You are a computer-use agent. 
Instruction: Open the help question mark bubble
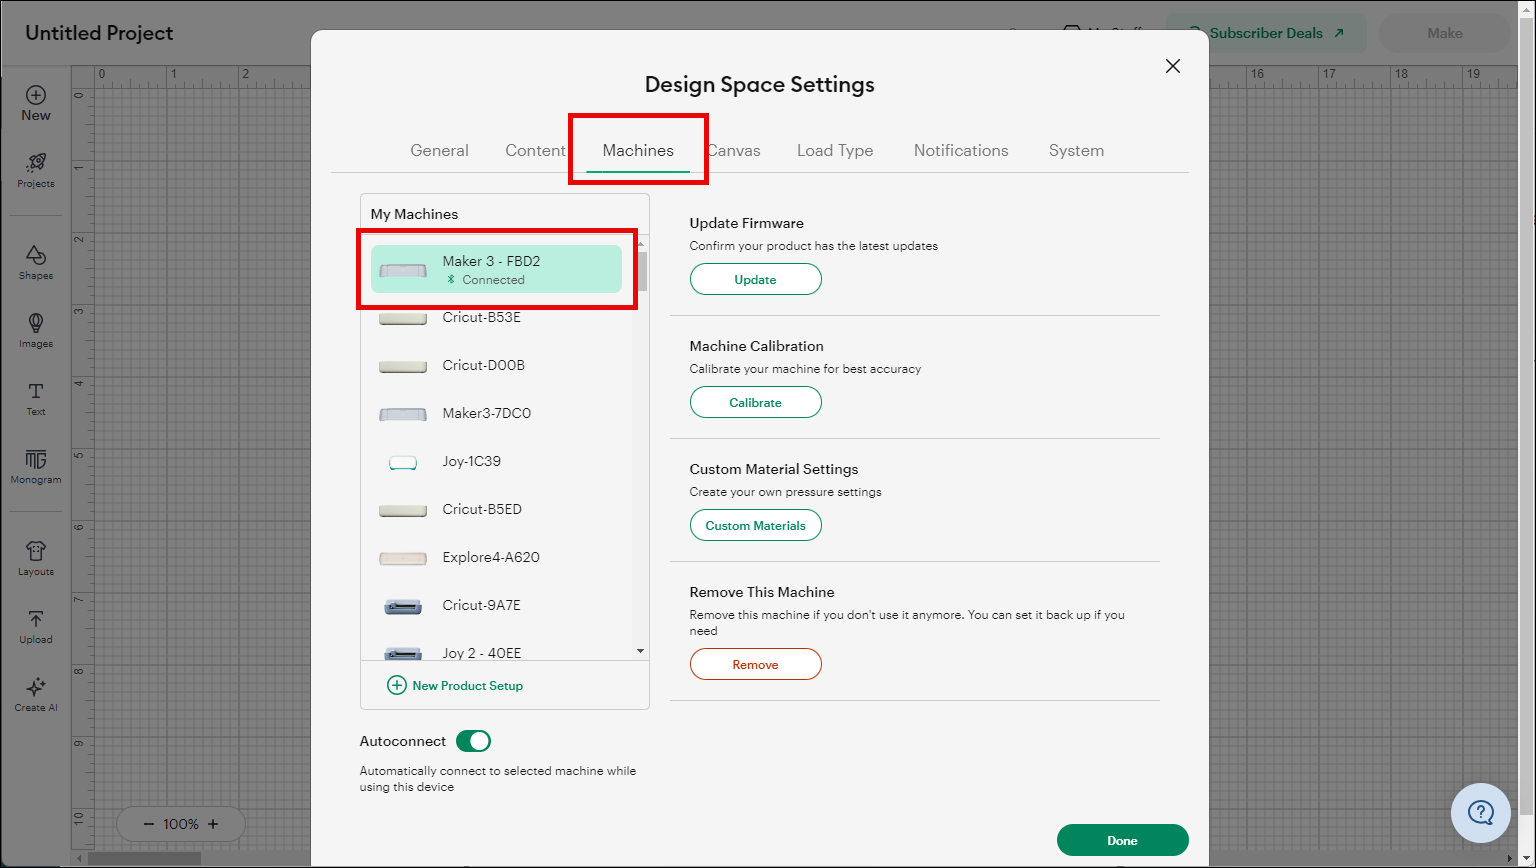[1480, 812]
